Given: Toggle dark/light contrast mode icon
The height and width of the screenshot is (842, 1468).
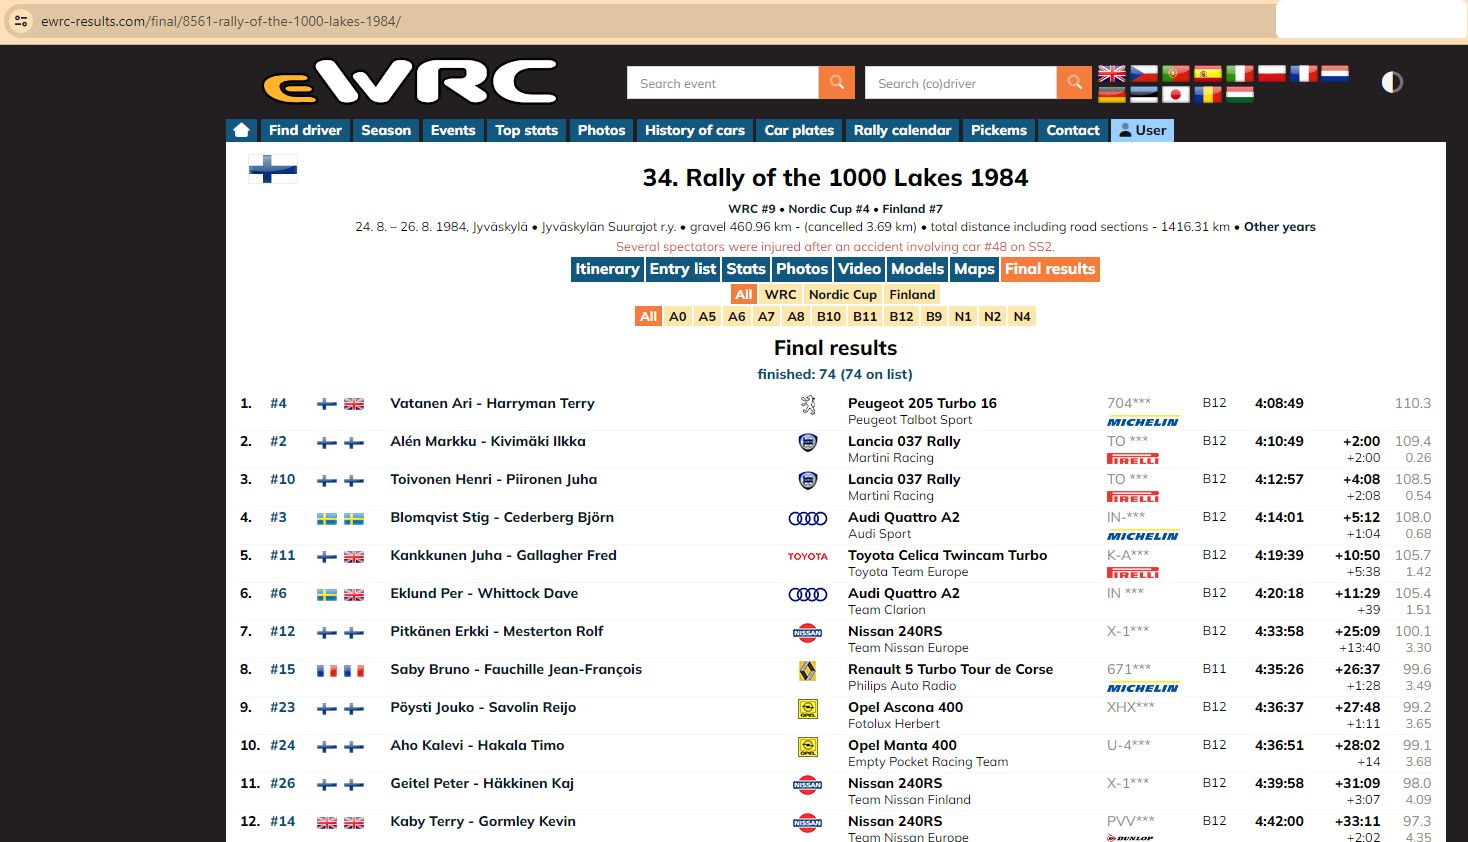Looking at the screenshot, I should point(1392,82).
